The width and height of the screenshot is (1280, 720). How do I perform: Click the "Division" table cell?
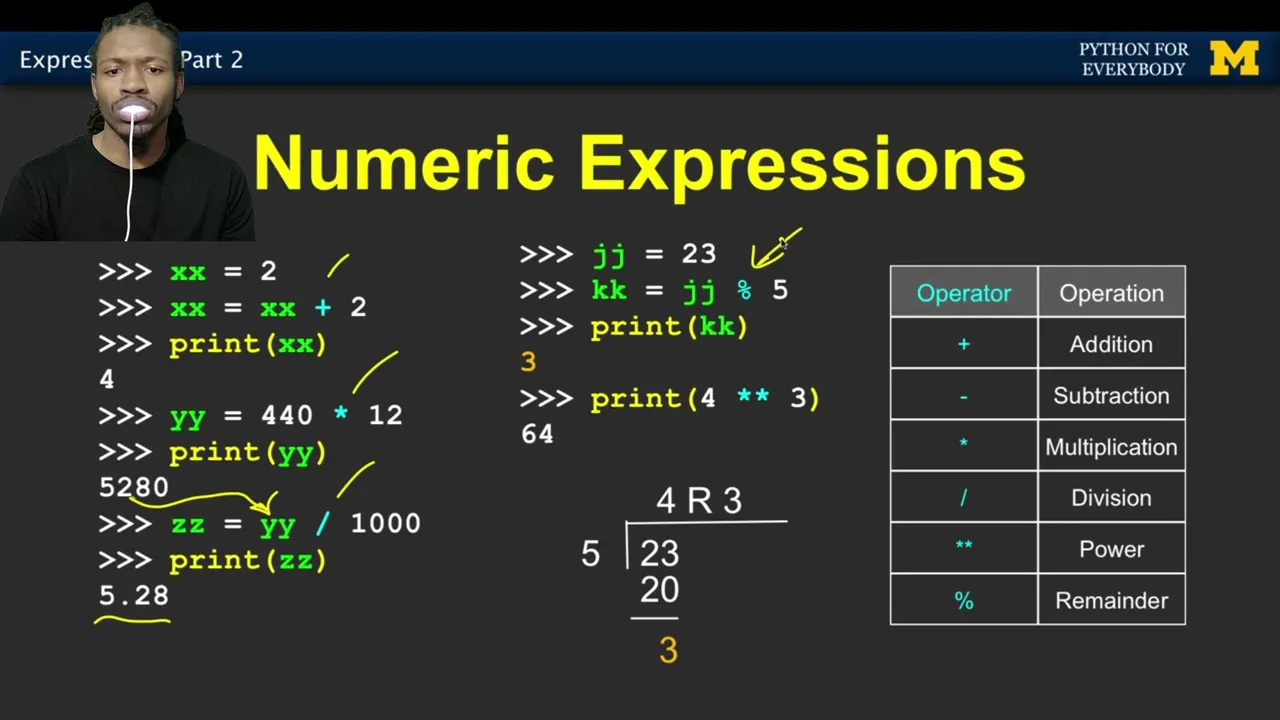pyautogui.click(x=1112, y=498)
